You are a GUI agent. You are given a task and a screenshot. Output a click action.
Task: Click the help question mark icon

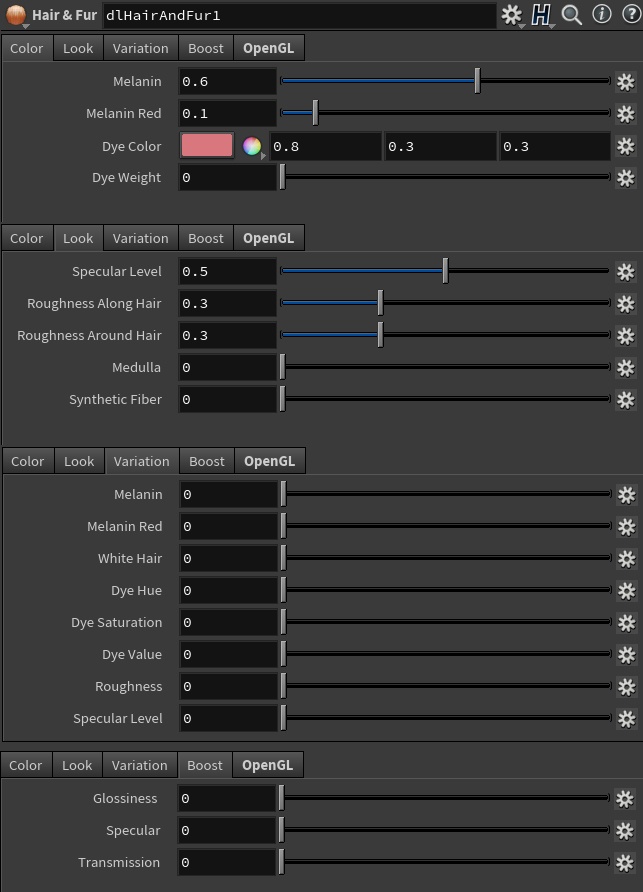[x=630, y=15]
